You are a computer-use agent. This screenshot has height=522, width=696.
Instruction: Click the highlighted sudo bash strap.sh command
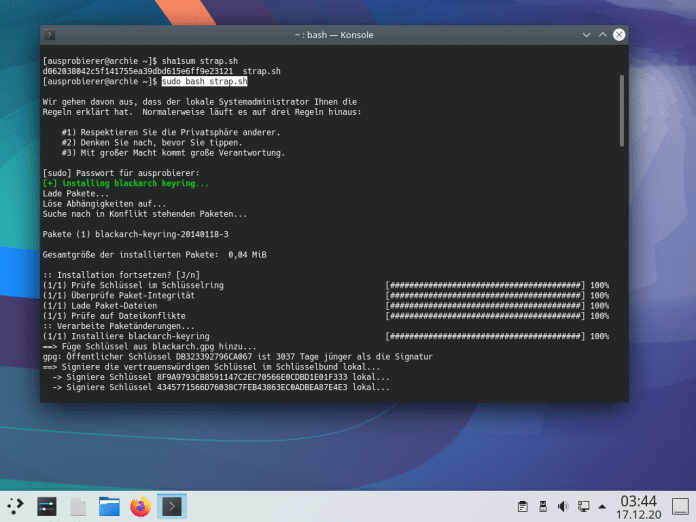pos(204,81)
